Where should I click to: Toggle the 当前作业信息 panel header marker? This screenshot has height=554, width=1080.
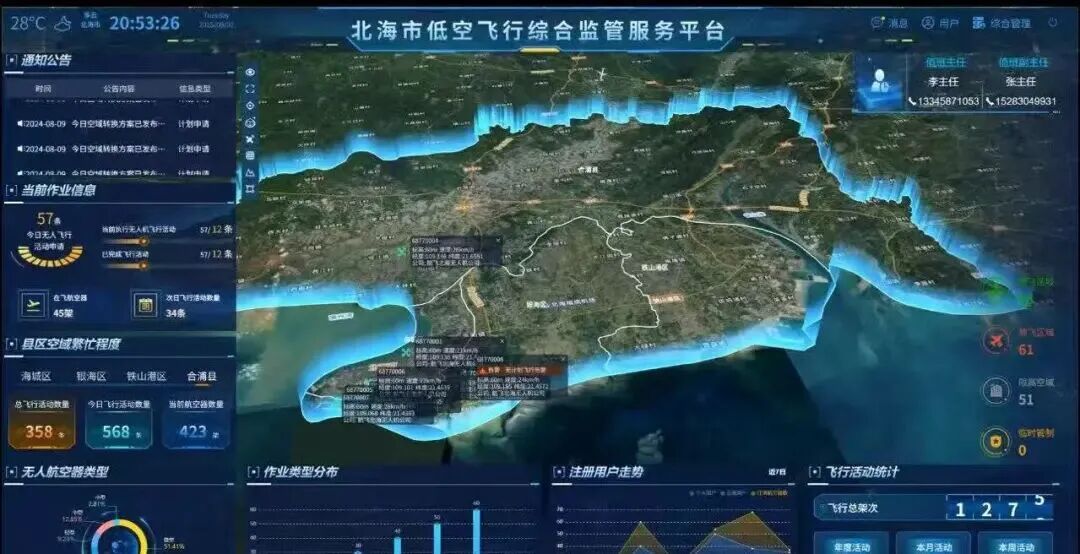coord(12,190)
